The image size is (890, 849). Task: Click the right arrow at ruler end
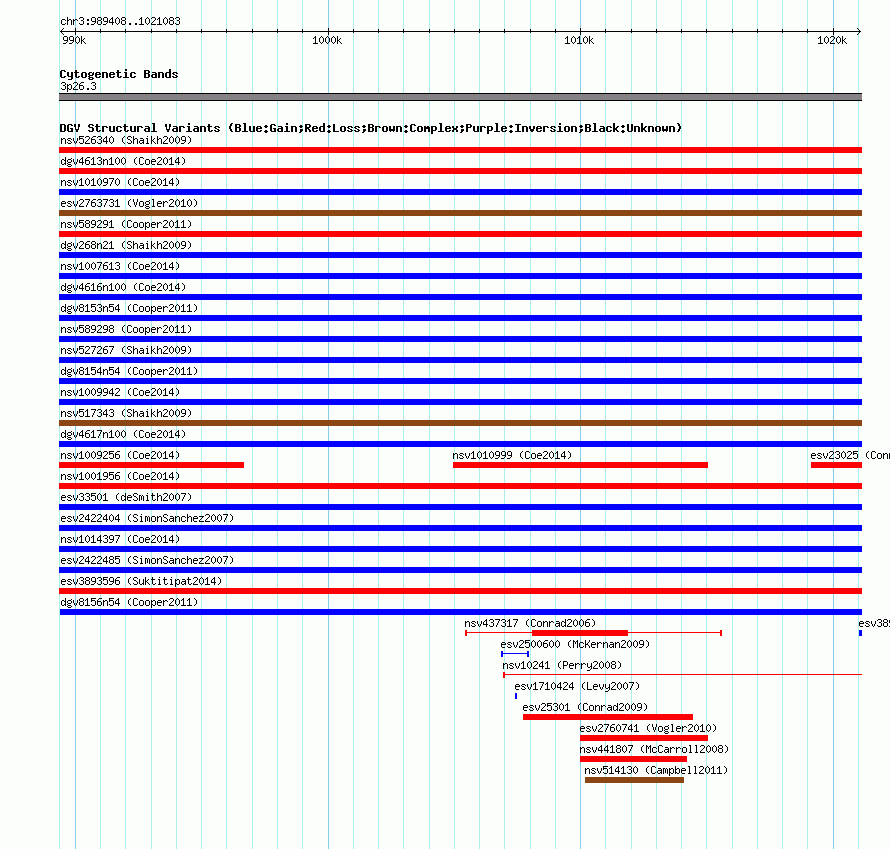859,31
